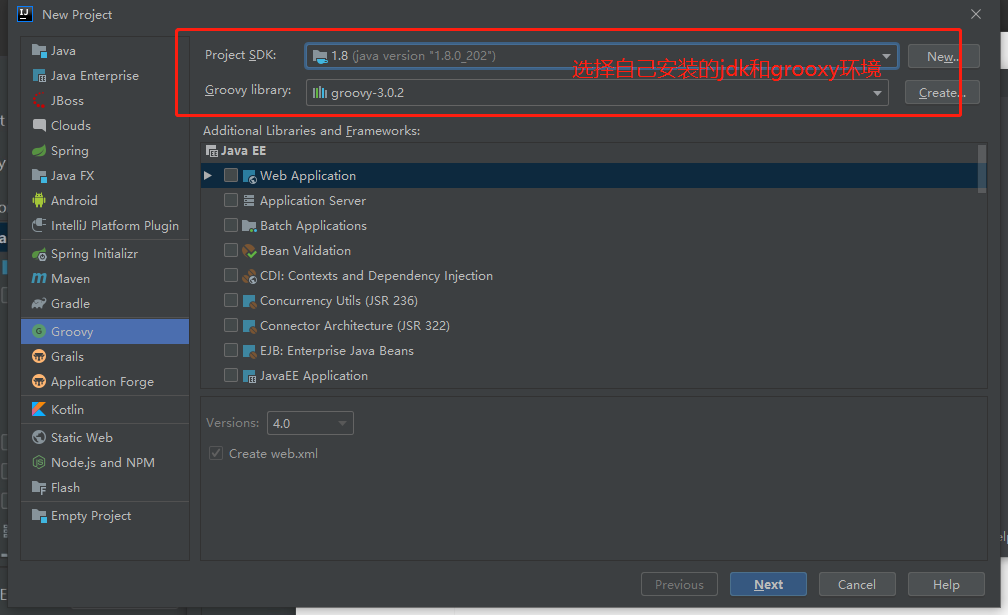Enable the Bean Validation checkbox
This screenshot has width=1008, height=615.
coord(231,250)
